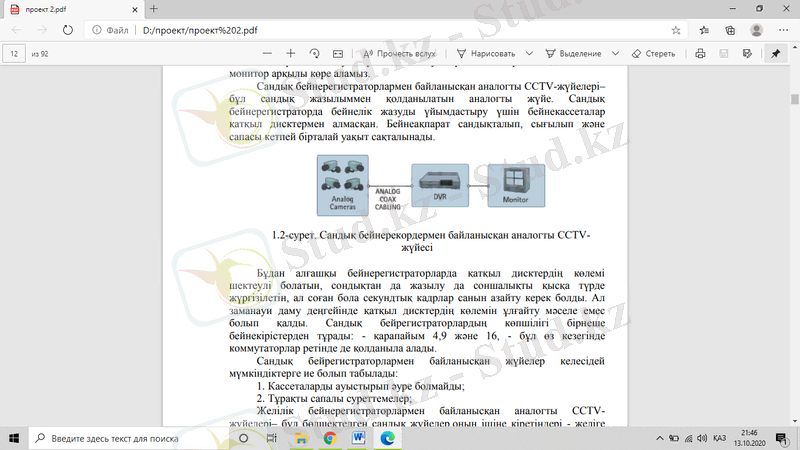Open Chrome from taskbar

pos(330,438)
